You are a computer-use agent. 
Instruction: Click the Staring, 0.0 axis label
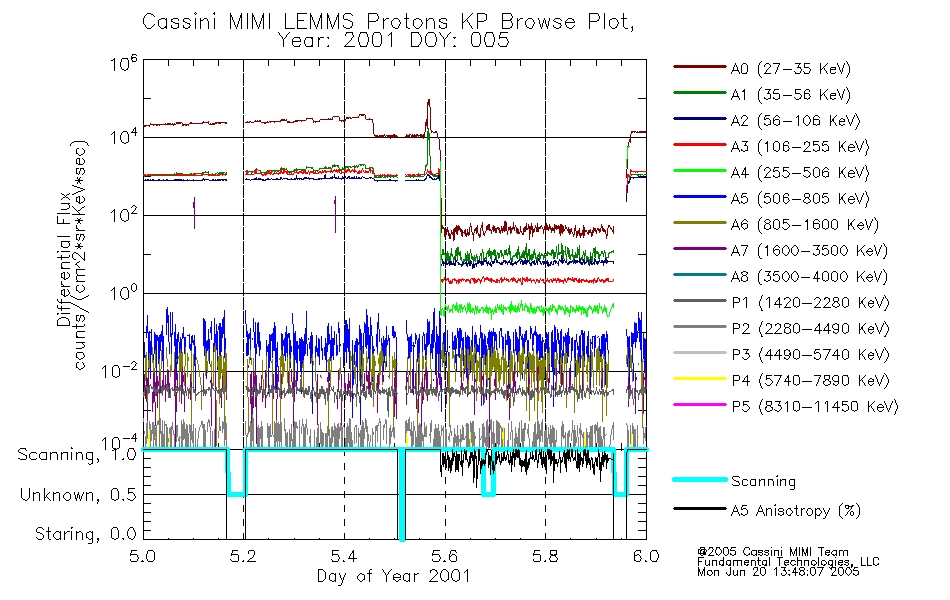(86, 534)
